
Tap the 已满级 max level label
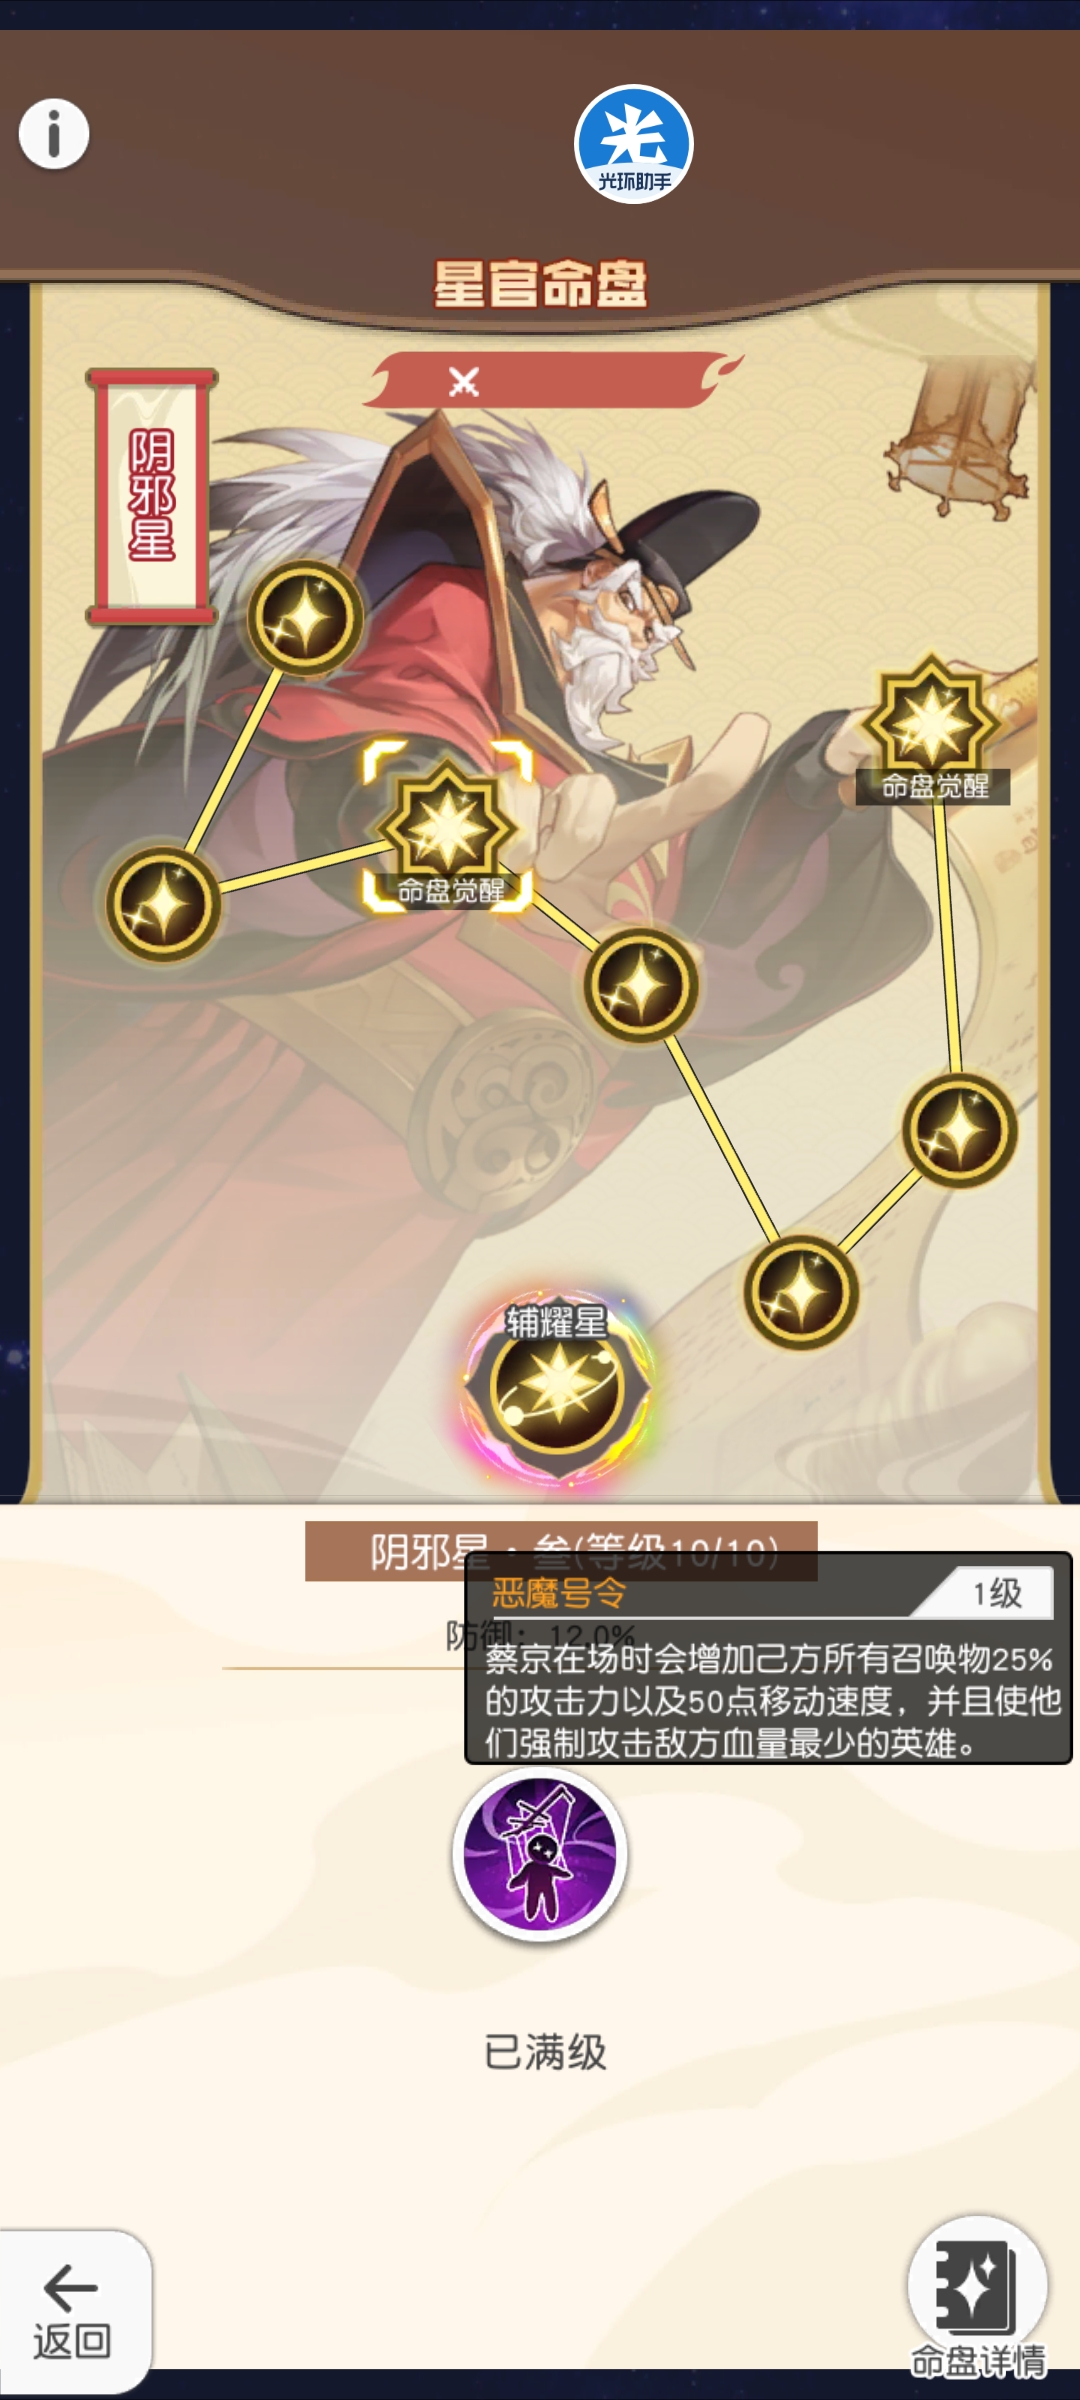pos(545,2052)
